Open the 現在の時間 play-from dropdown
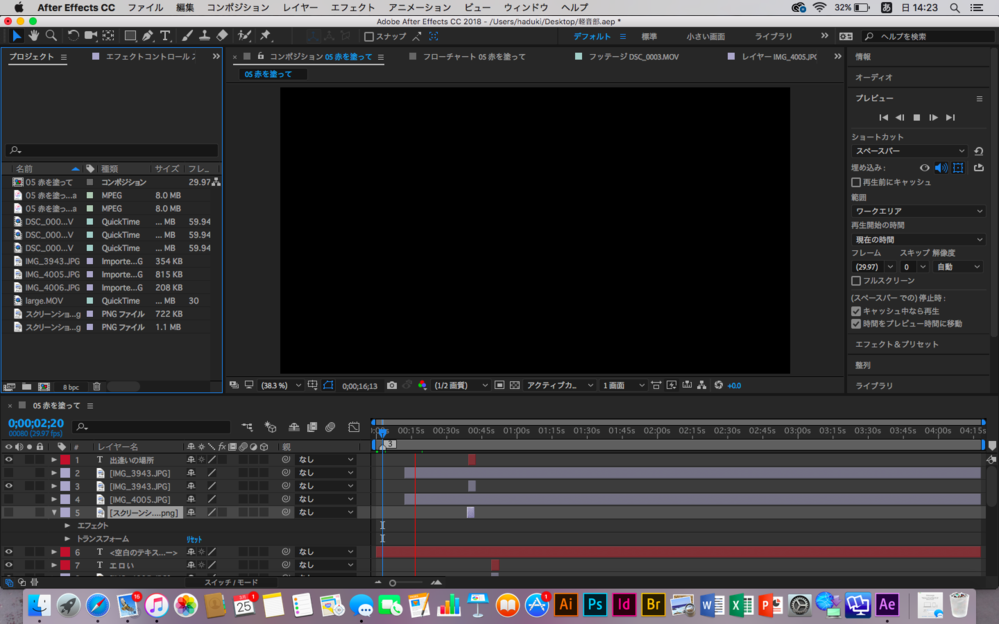This screenshot has width=999, height=624. point(917,240)
